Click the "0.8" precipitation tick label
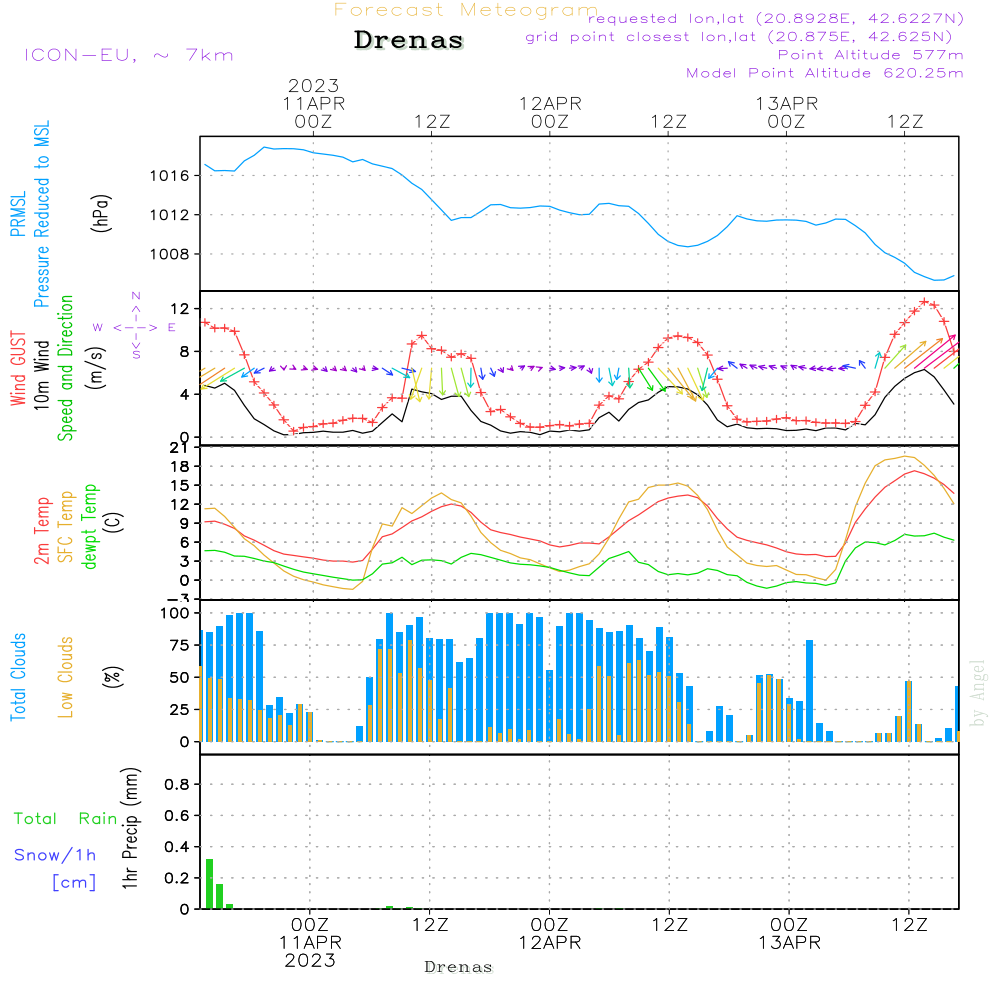The height and width of the screenshot is (1000, 1000). 177,784
